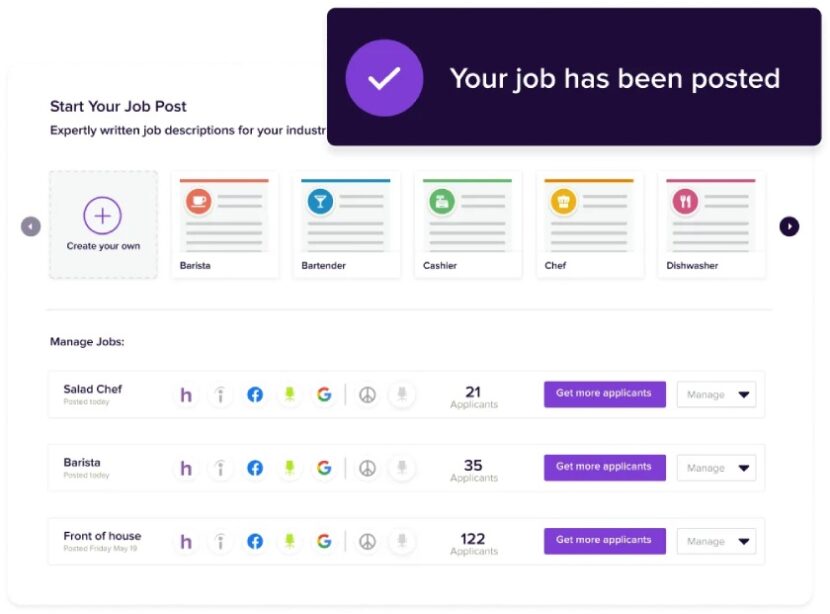Select the green ZipRecruiter icon for Salad Chef
830x614 pixels.
[x=289, y=394]
